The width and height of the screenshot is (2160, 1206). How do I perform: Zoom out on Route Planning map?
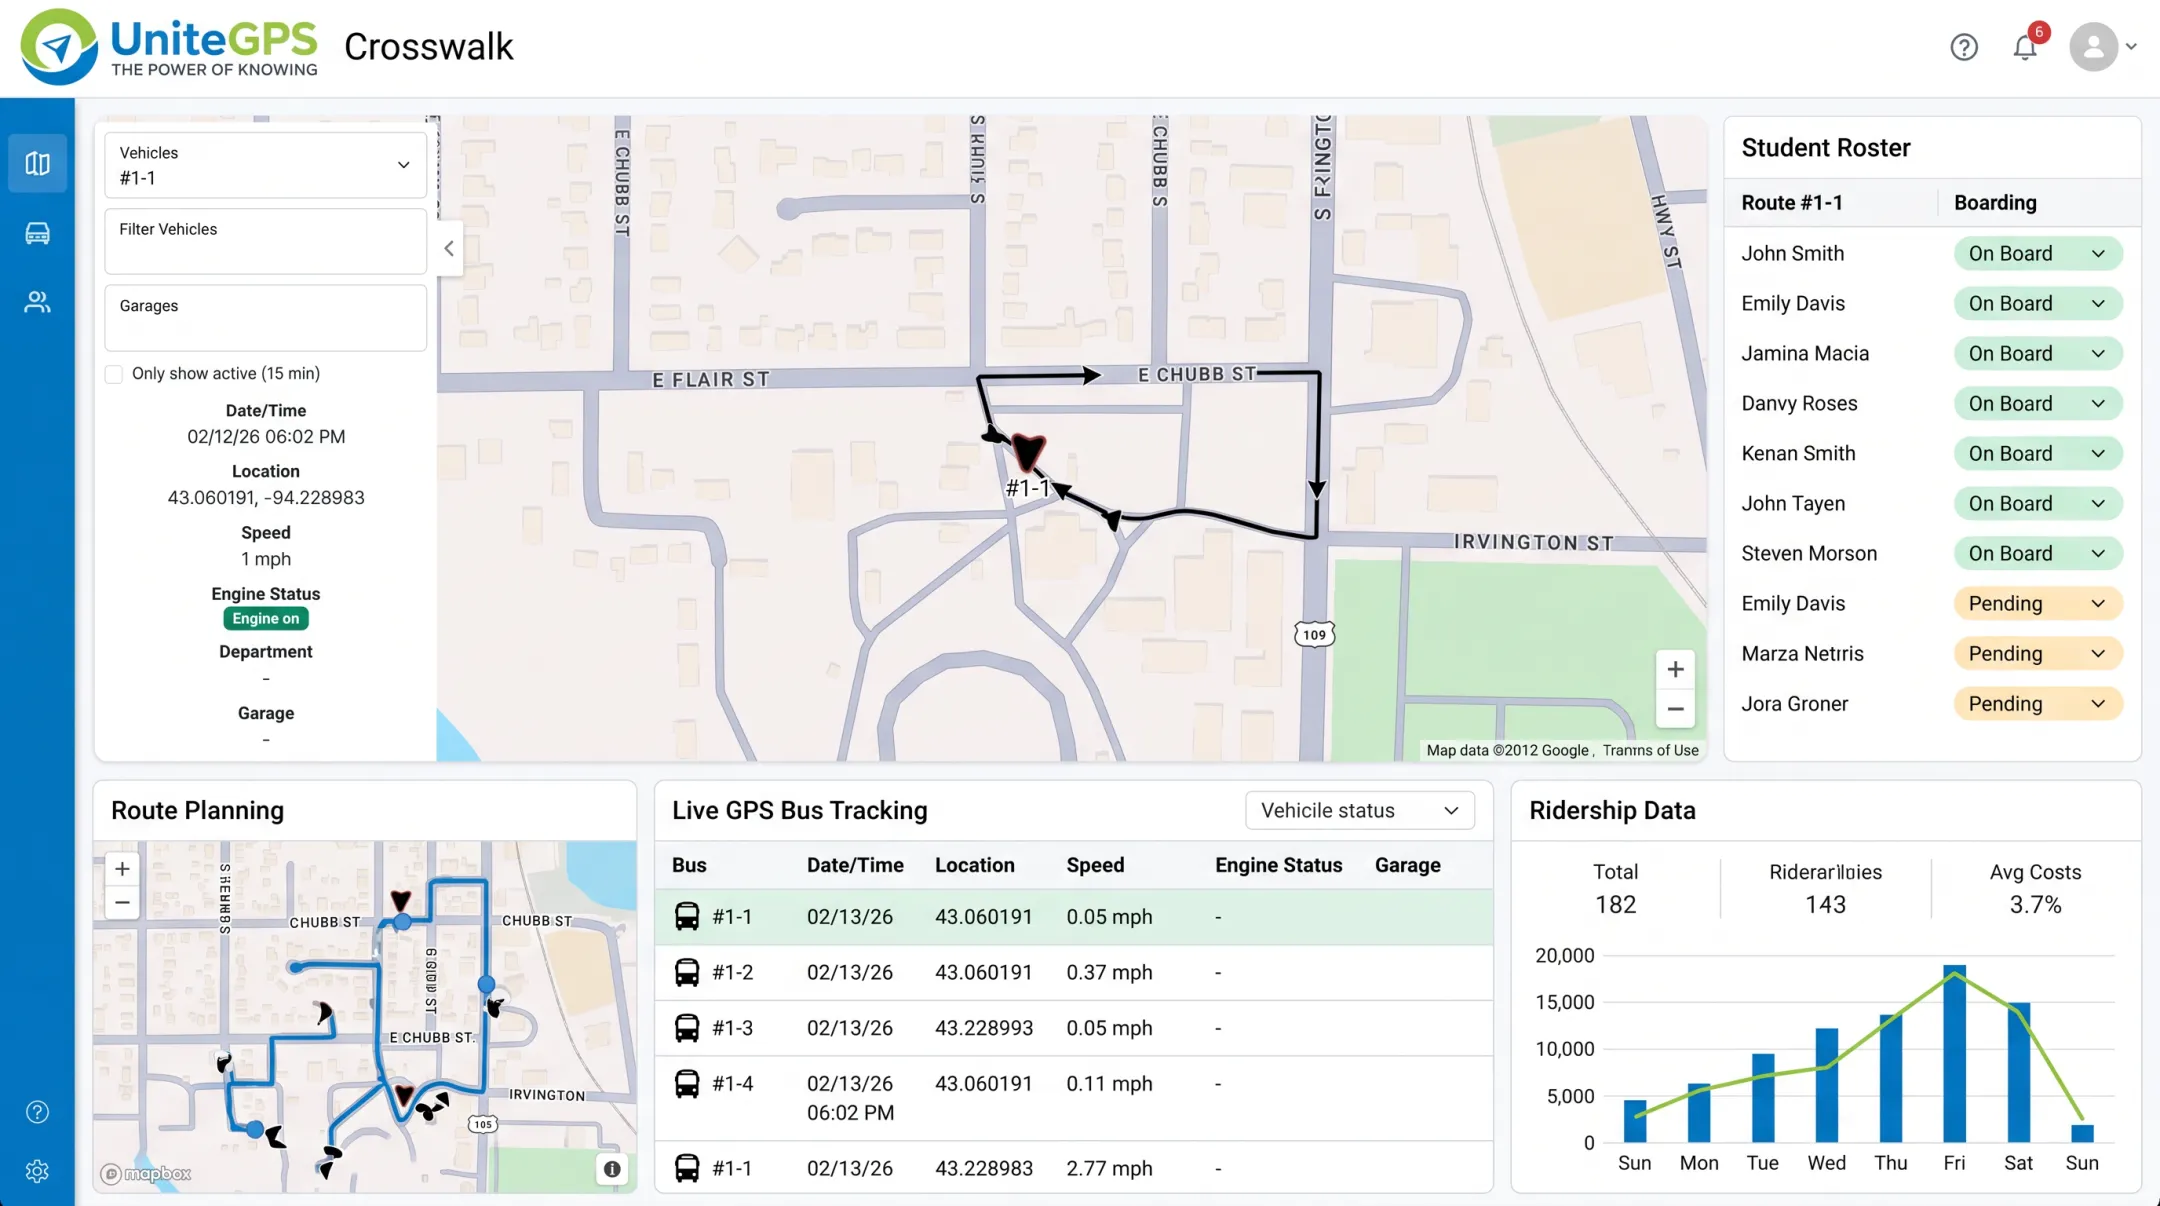122,902
